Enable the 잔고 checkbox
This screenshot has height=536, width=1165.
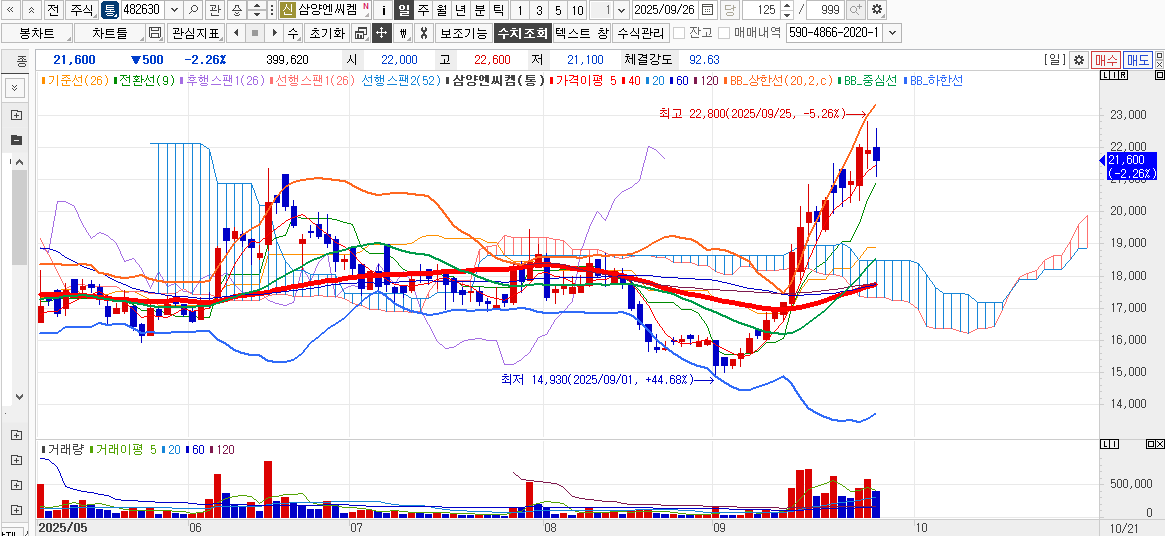tap(680, 33)
